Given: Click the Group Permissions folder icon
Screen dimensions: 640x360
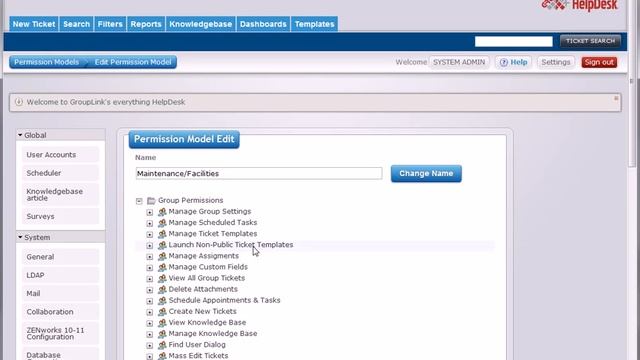Looking at the screenshot, I should (151, 200).
